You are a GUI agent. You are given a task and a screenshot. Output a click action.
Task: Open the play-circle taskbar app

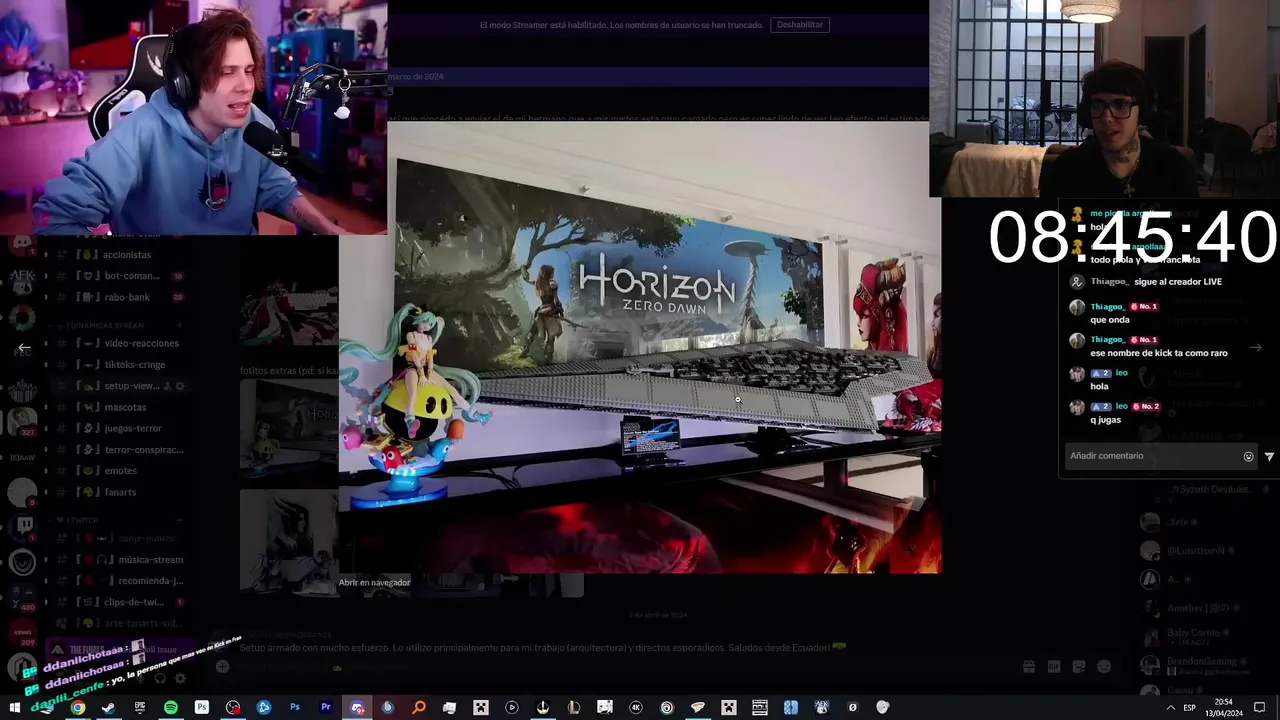512,708
